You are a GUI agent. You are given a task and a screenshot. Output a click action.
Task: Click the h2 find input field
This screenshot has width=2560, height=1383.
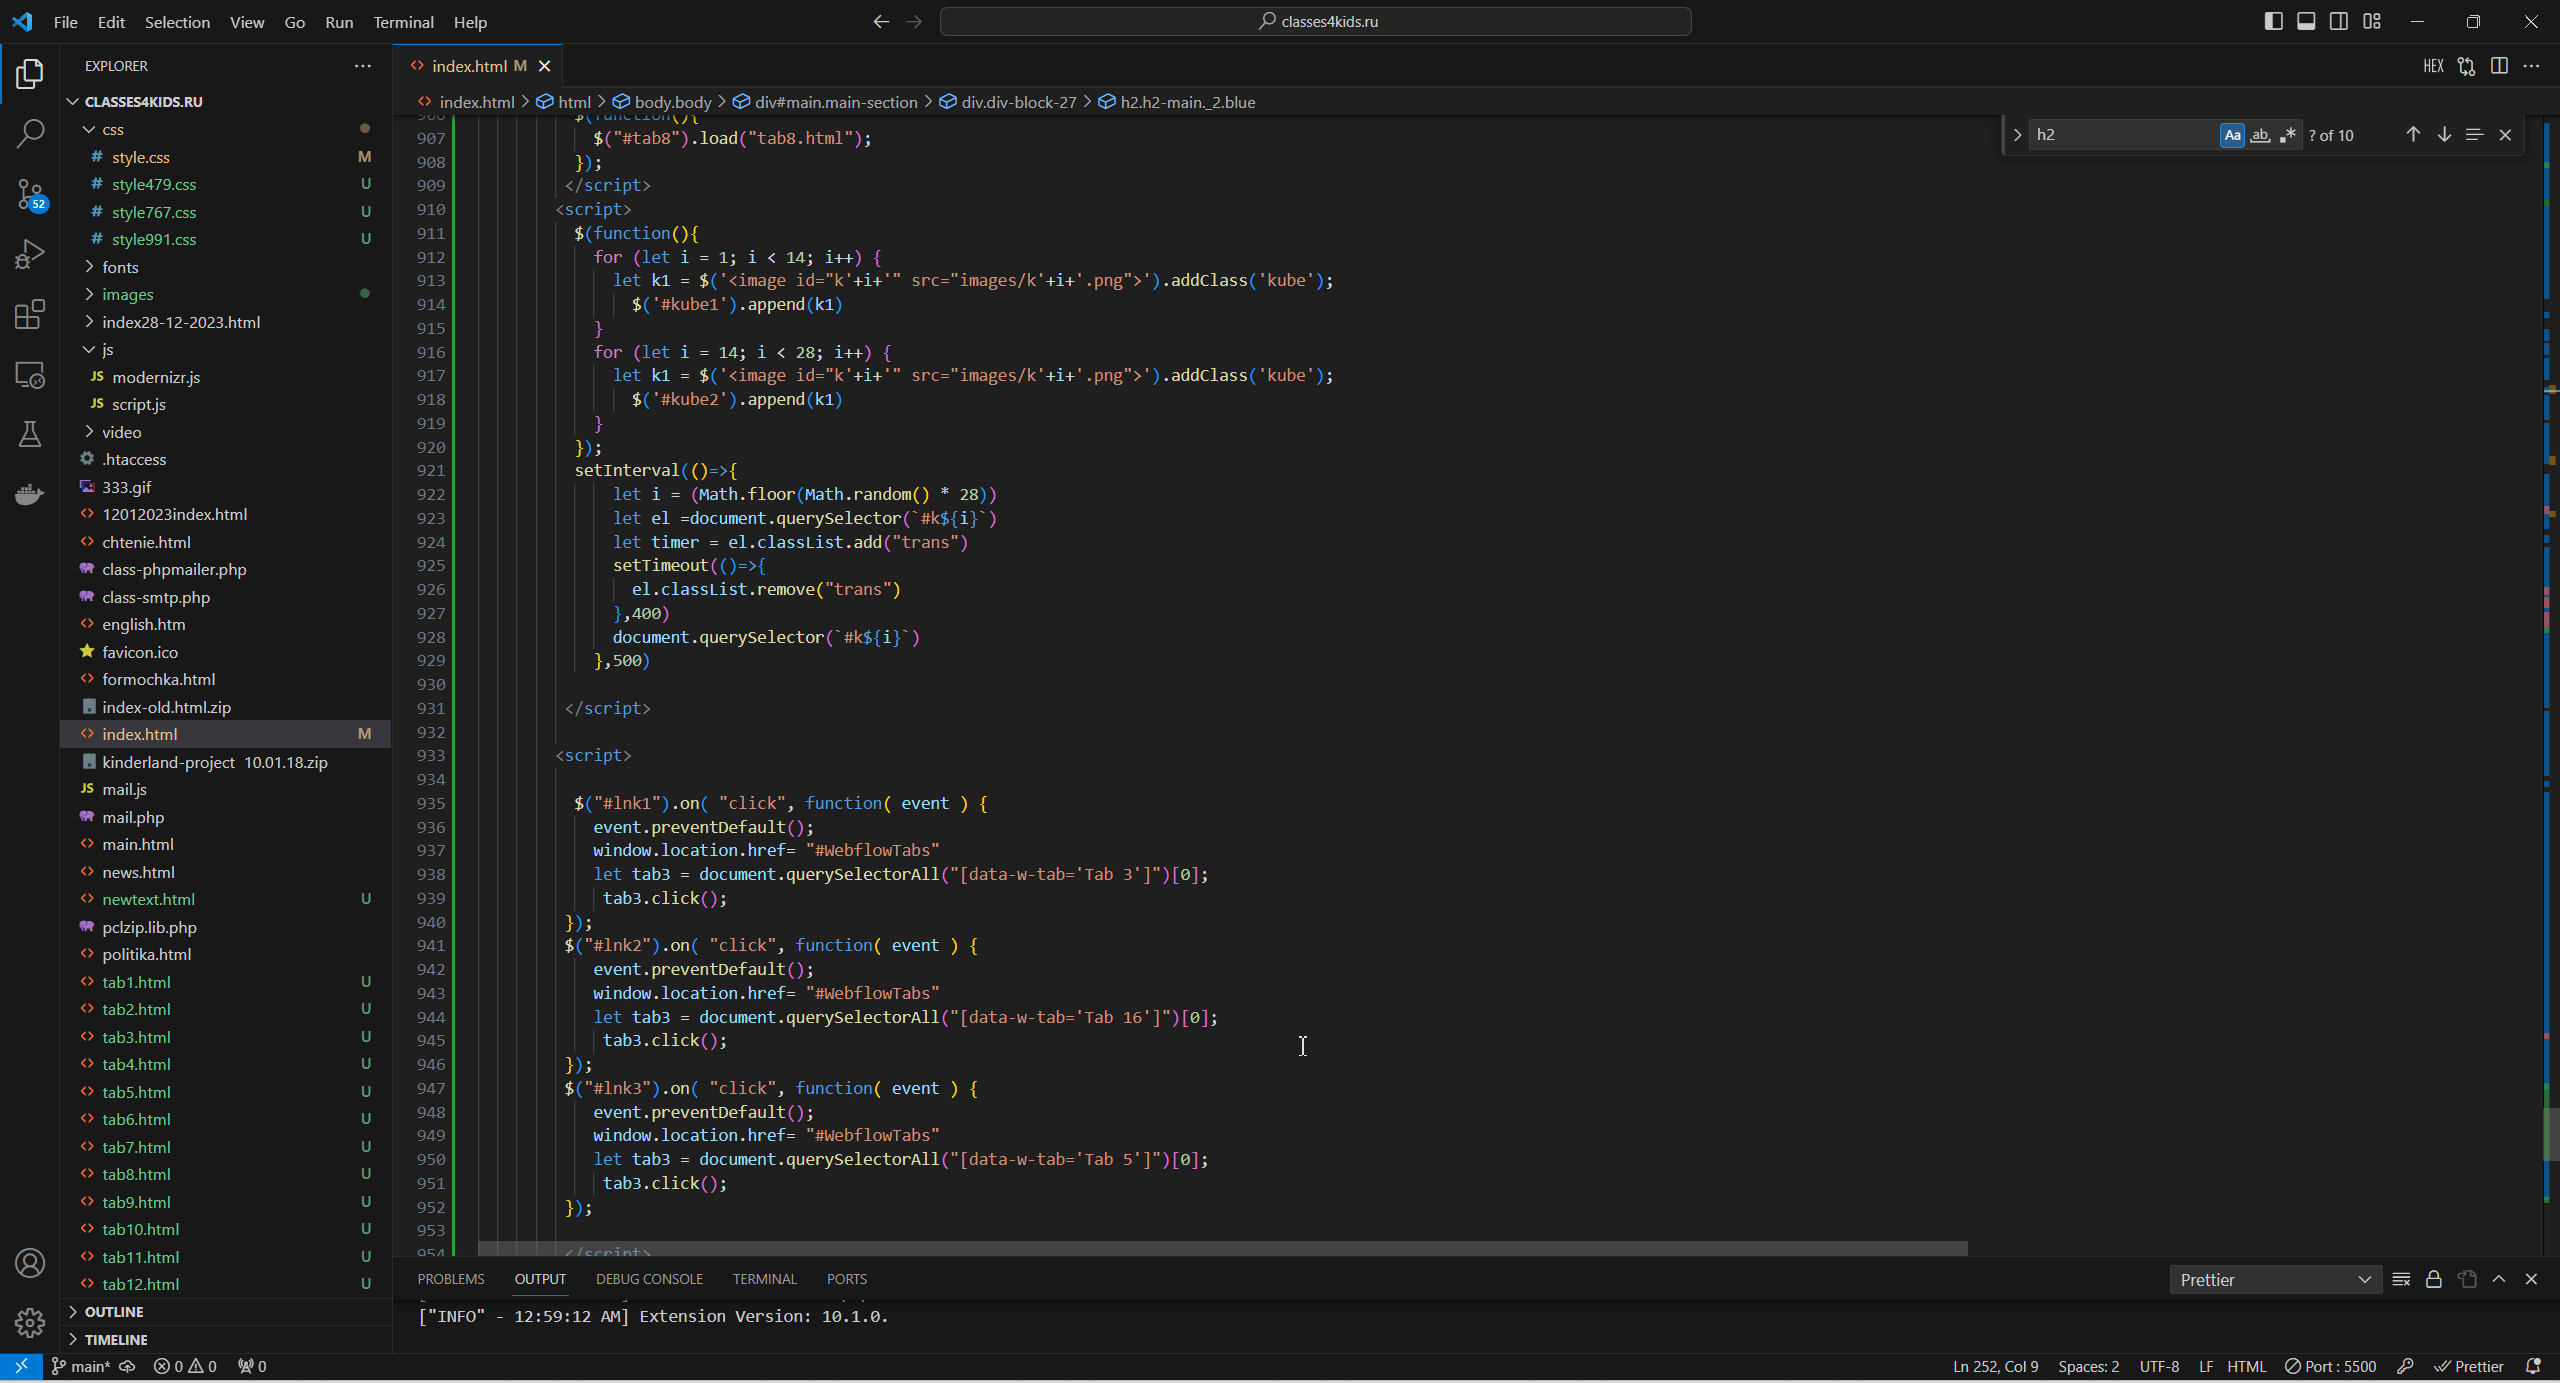tap(2120, 135)
